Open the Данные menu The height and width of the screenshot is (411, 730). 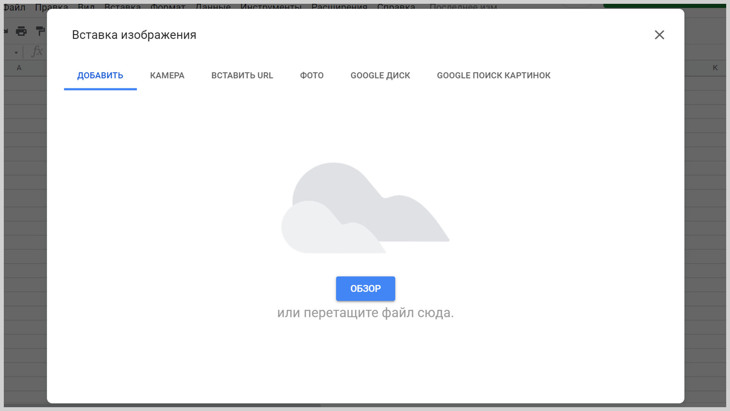pyautogui.click(x=213, y=6)
